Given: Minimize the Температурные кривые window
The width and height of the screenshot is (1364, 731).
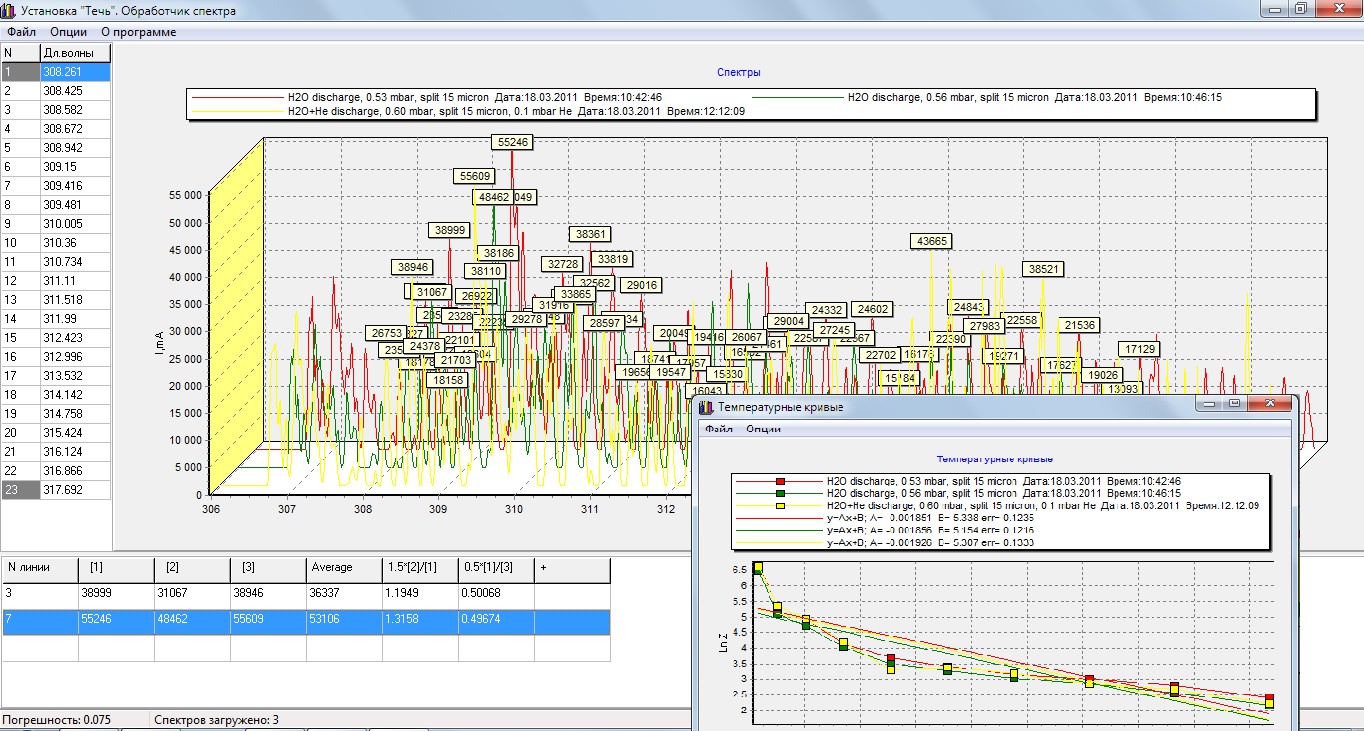Looking at the screenshot, I should pos(1210,403).
